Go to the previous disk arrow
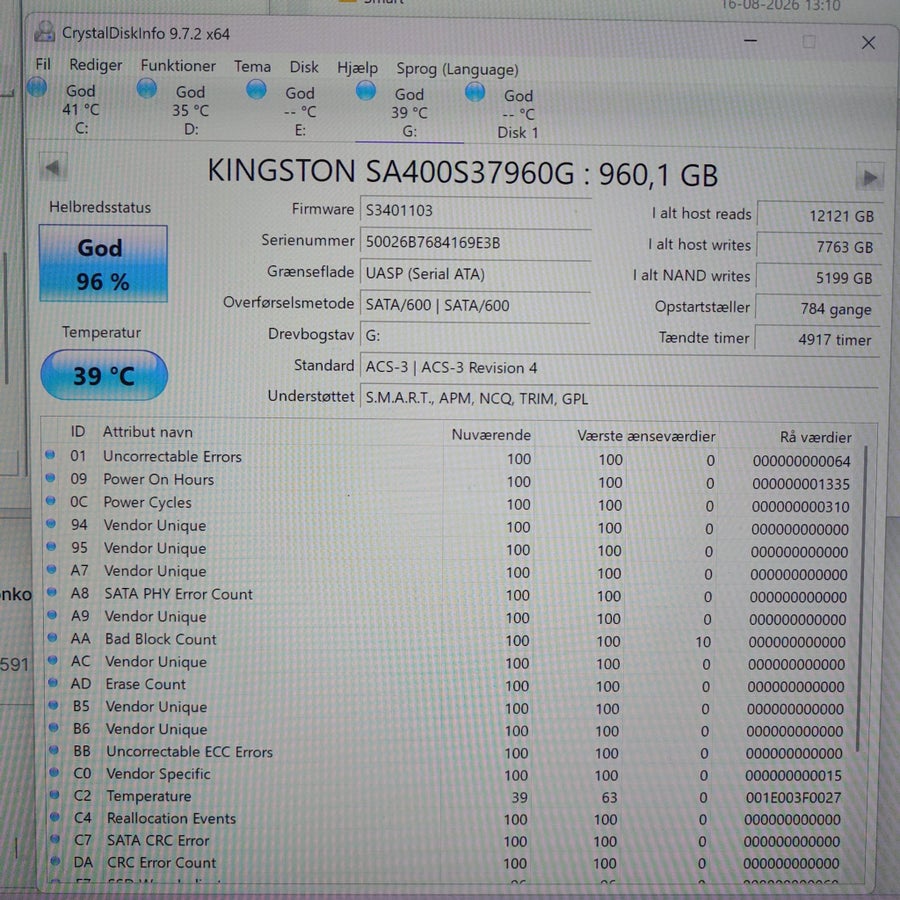The height and width of the screenshot is (900, 900). [53, 168]
